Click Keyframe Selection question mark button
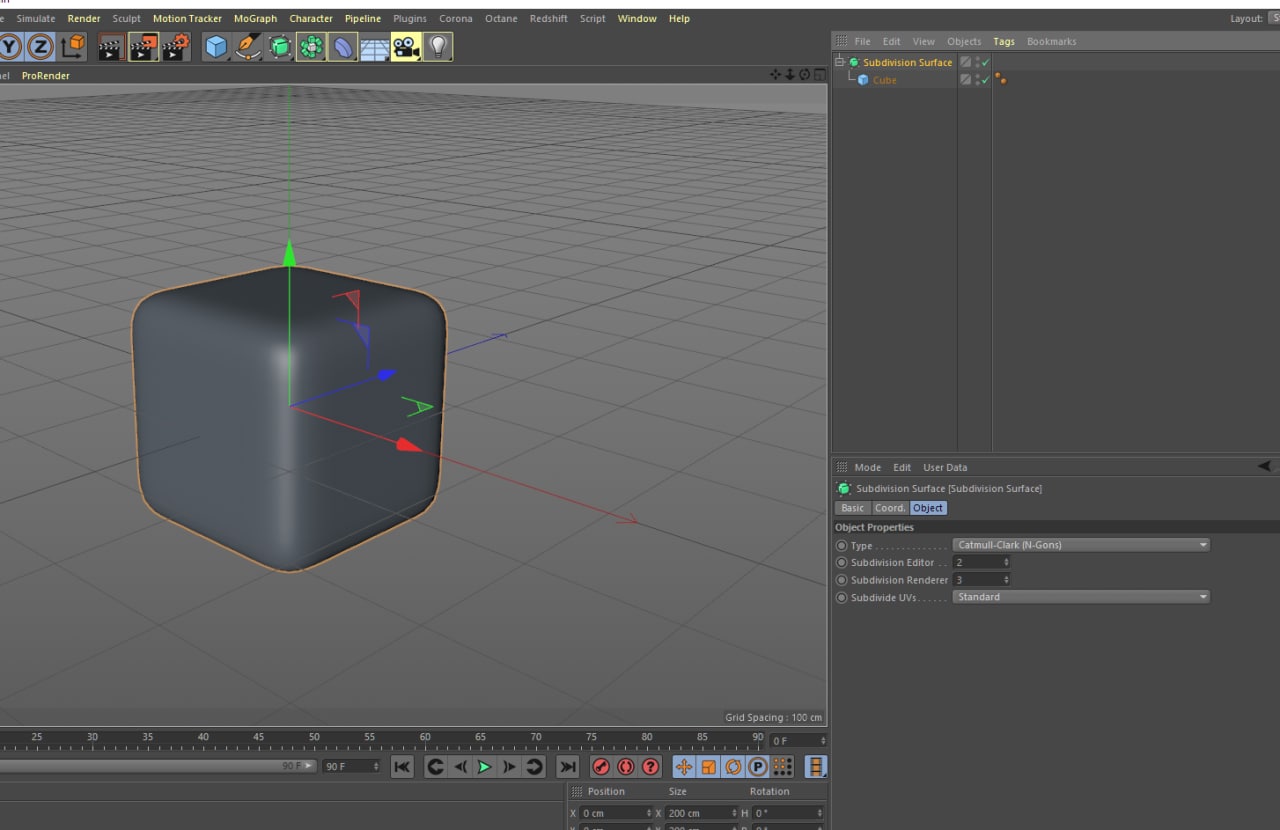1280x830 pixels. click(x=651, y=767)
